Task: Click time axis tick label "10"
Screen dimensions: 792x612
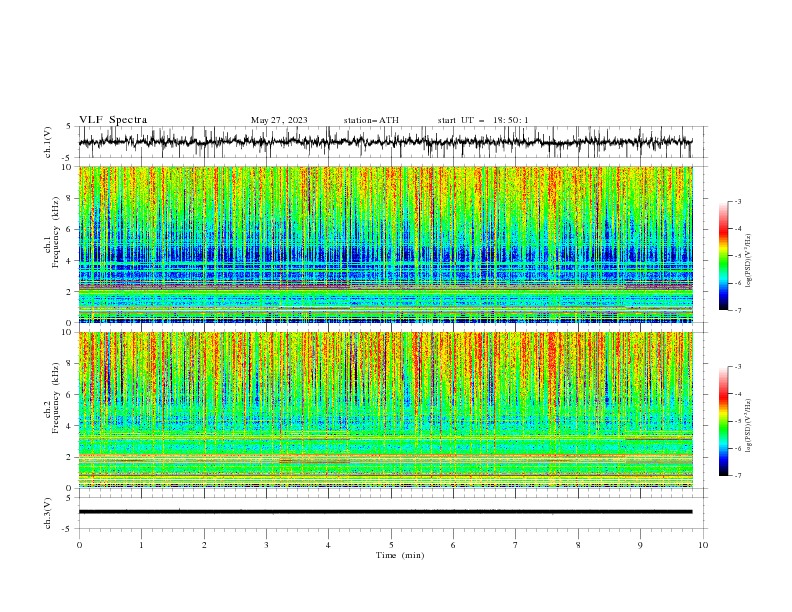Action: click(703, 545)
